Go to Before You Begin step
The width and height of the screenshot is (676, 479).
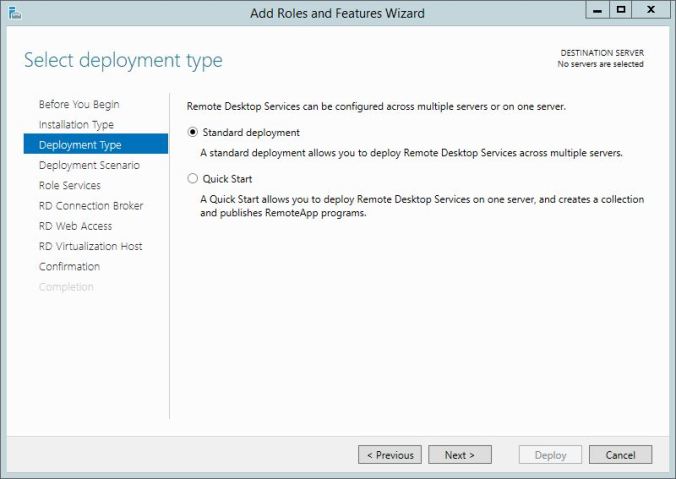(79, 104)
